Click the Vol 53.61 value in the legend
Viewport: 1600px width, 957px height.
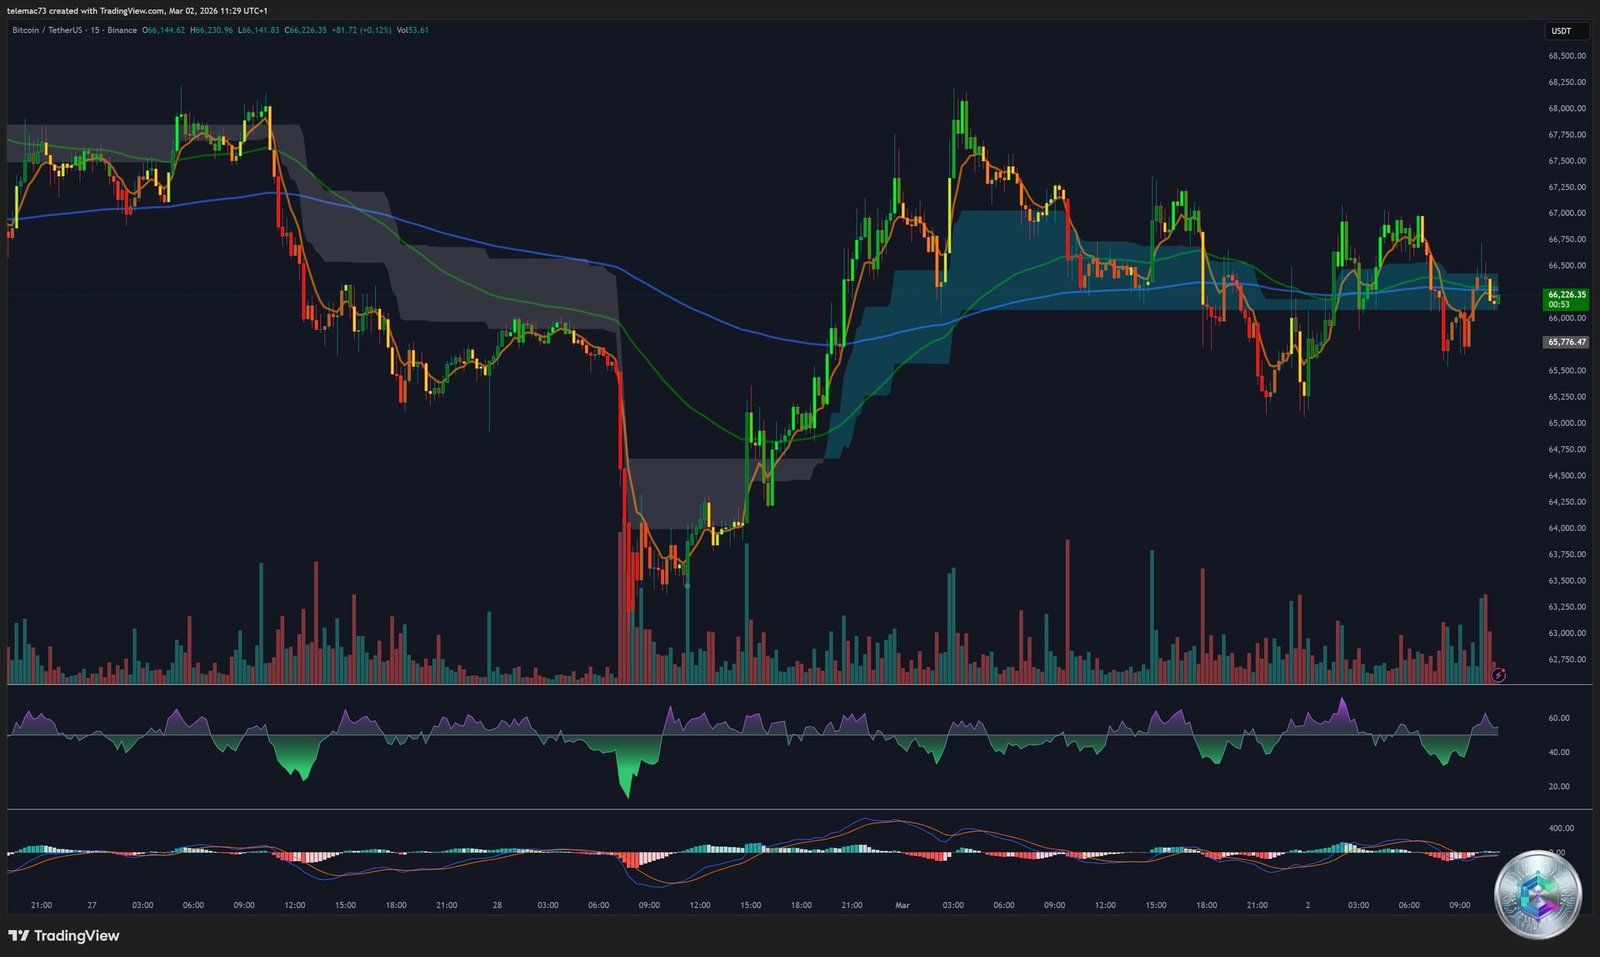(x=415, y=31)
